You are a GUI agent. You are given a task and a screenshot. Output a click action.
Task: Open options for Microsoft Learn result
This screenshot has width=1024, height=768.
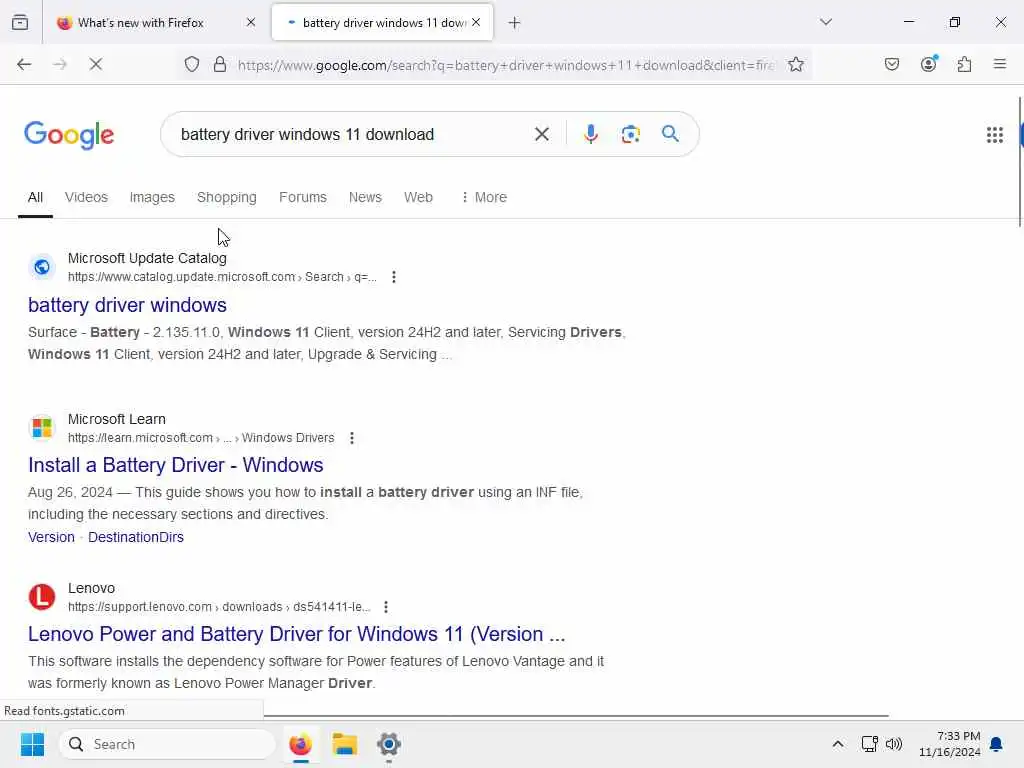point(351,438)
